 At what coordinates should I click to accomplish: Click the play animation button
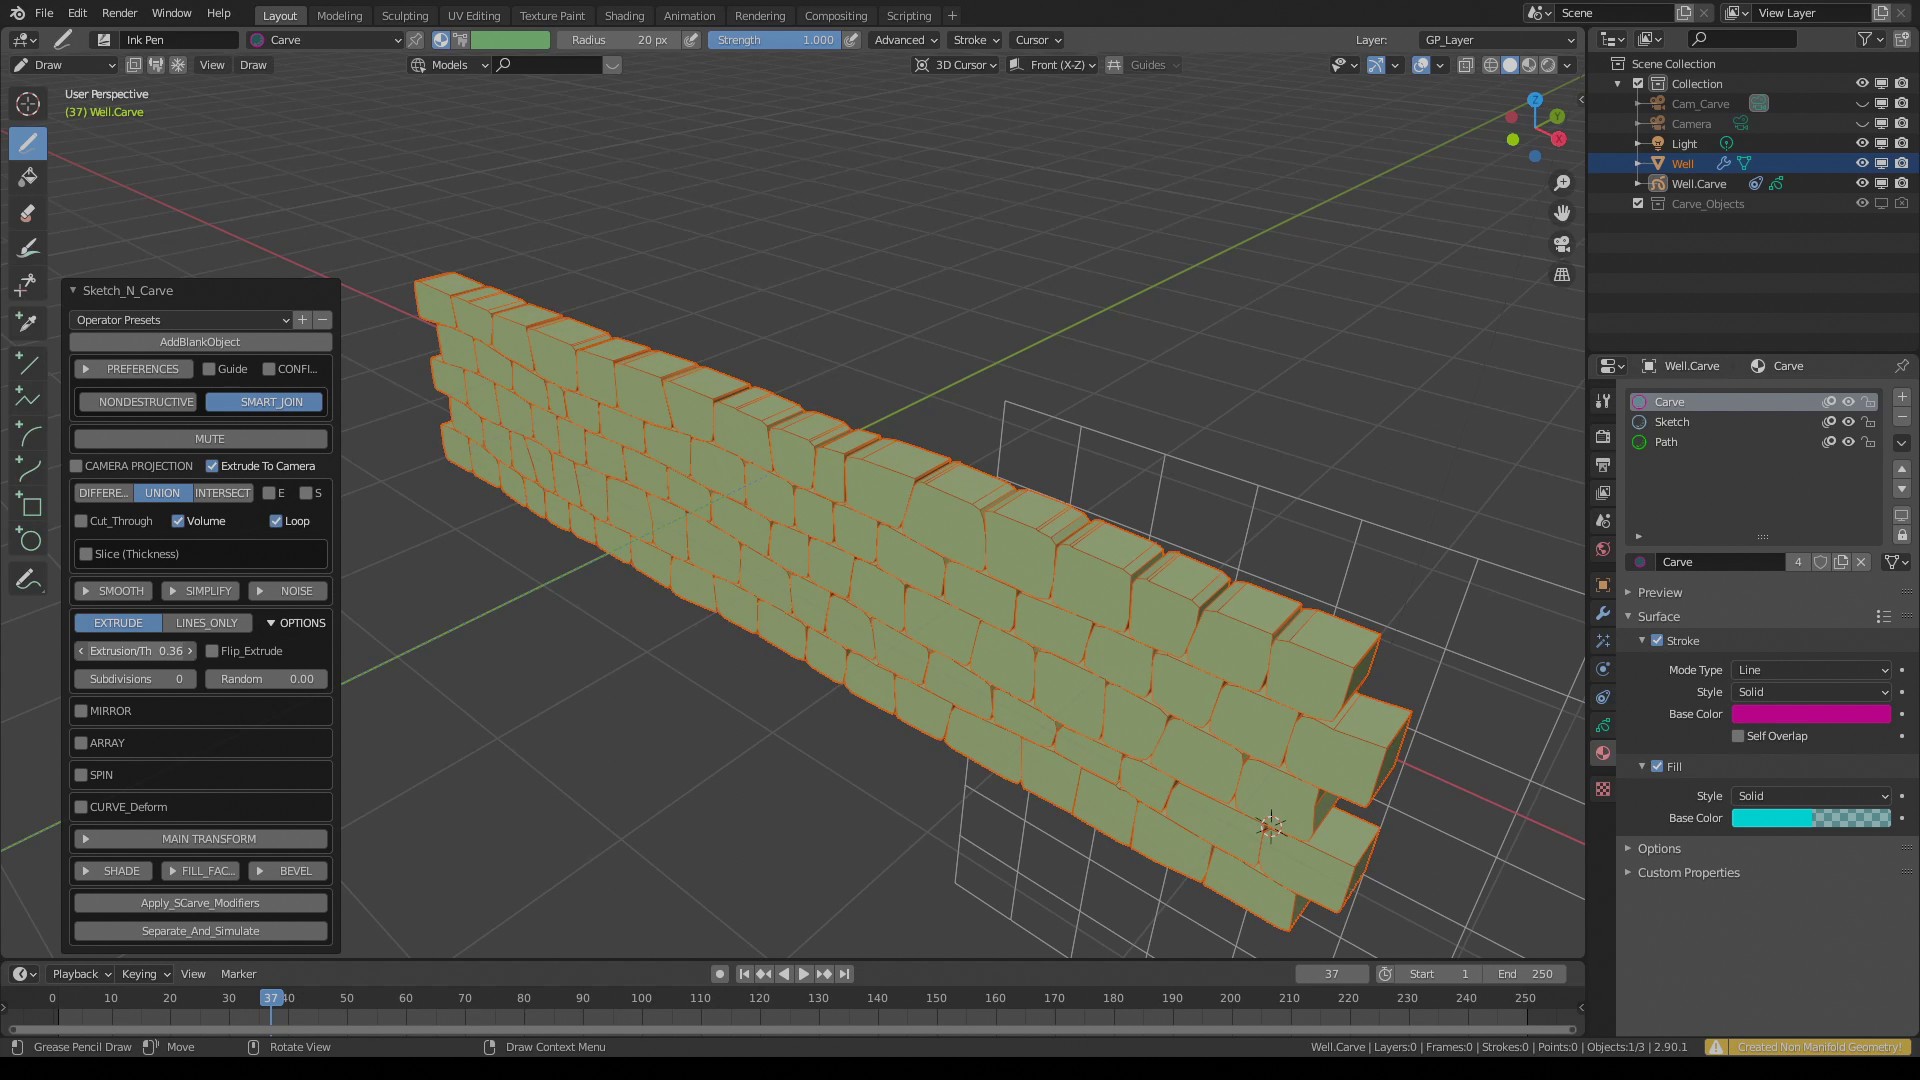pos(803,974)
